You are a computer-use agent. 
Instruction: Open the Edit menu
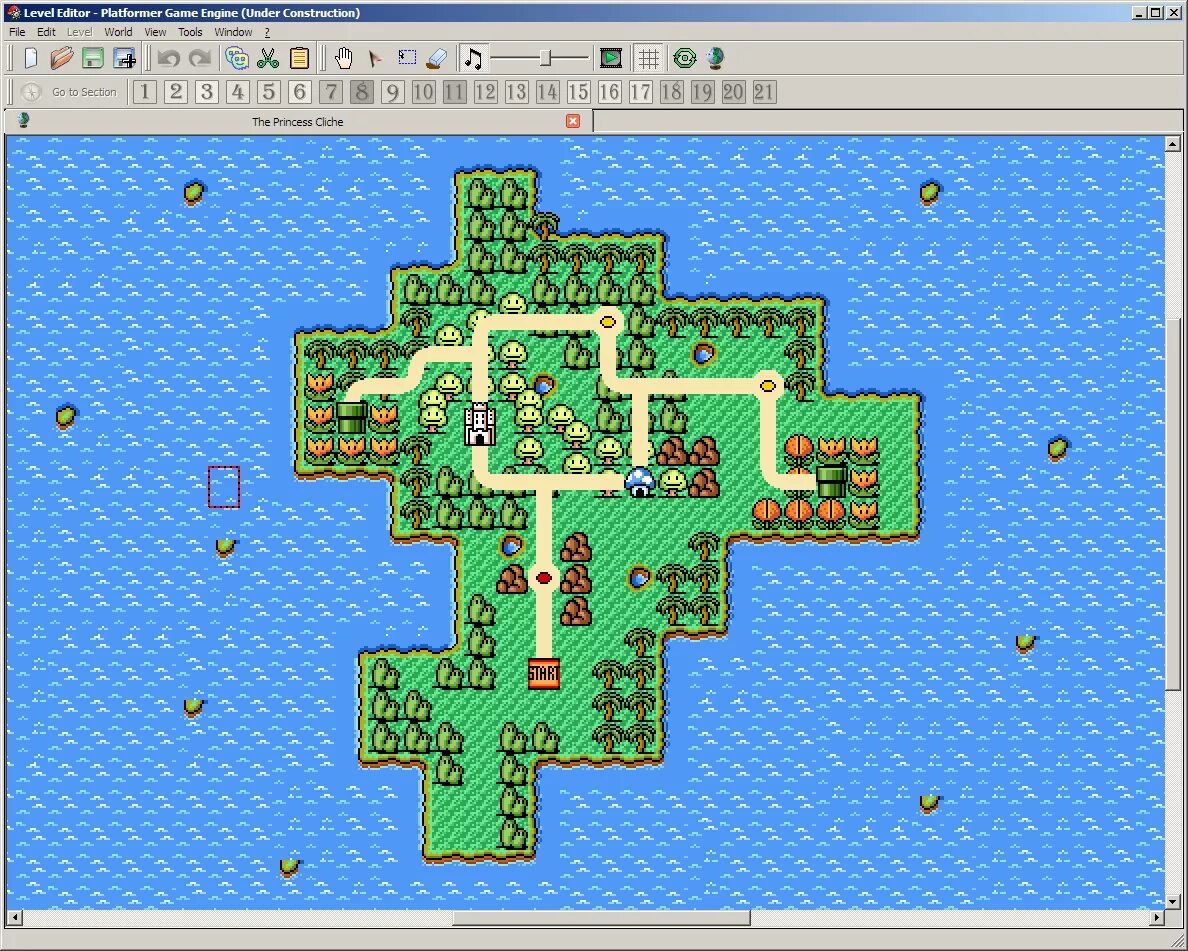(46, 32)
